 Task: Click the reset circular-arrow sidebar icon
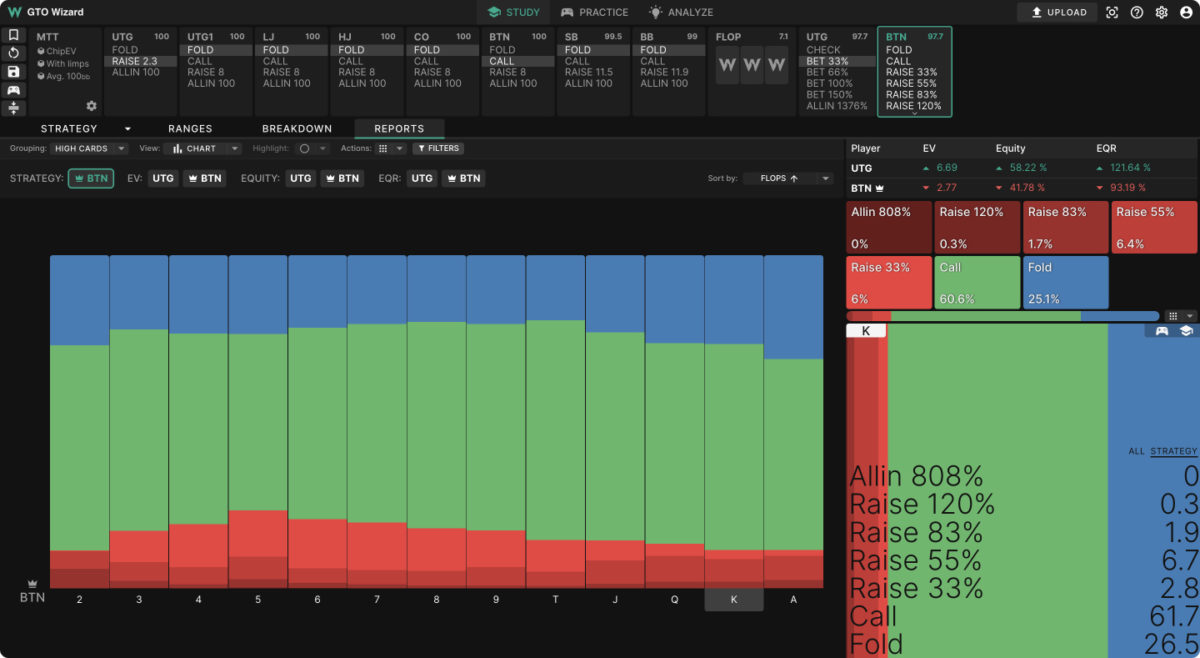tap(13, 53)
